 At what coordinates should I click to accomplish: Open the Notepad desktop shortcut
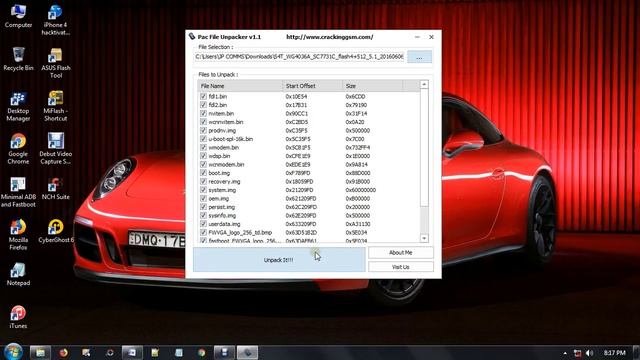pos(18,274)
